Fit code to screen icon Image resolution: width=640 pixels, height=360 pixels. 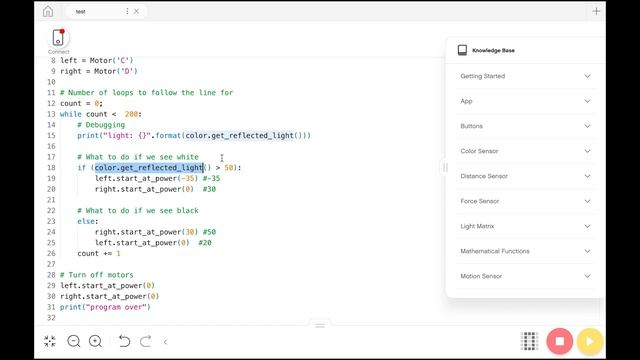pos(50,341)
